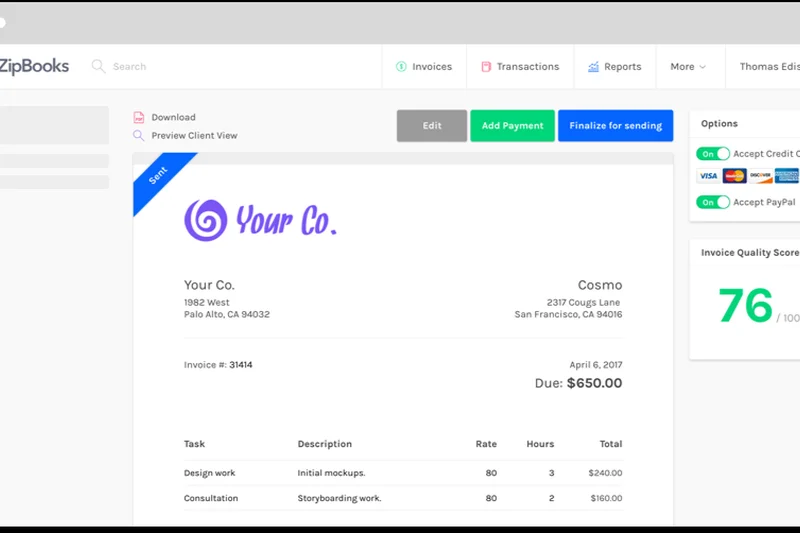
Task: Disable the Accept PayPal toggle
Action: pyautogui.click(x=713, y=202)
